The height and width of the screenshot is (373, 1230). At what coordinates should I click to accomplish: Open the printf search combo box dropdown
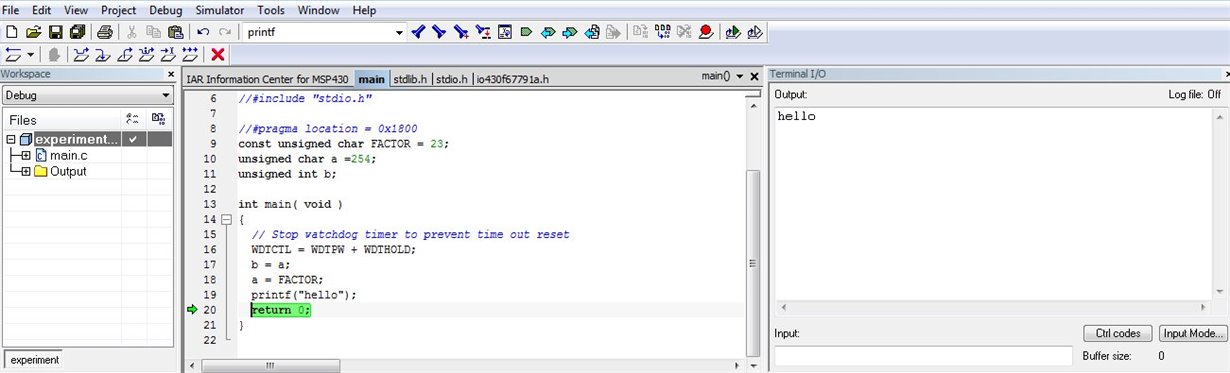tap(400, 33)
